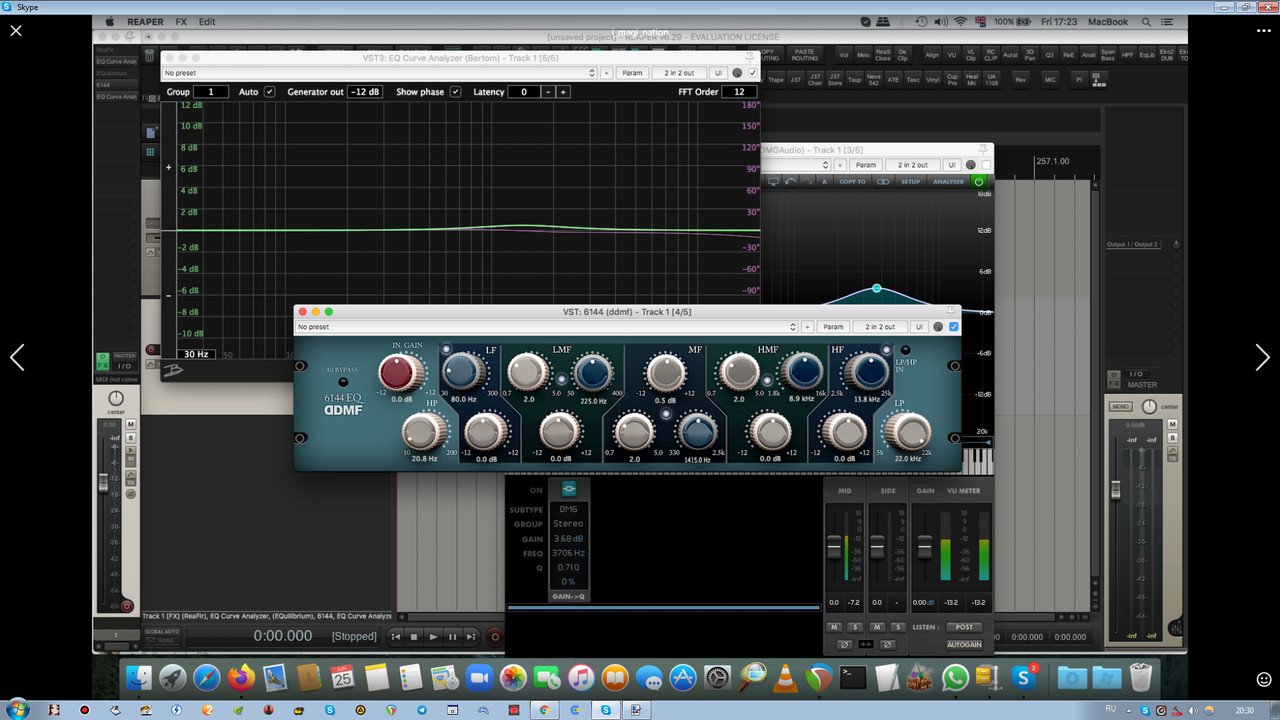
Task: Open the preset dropdown arrows in the DMGAudio window
Action: pyautogui.click(x=825, y=165)
